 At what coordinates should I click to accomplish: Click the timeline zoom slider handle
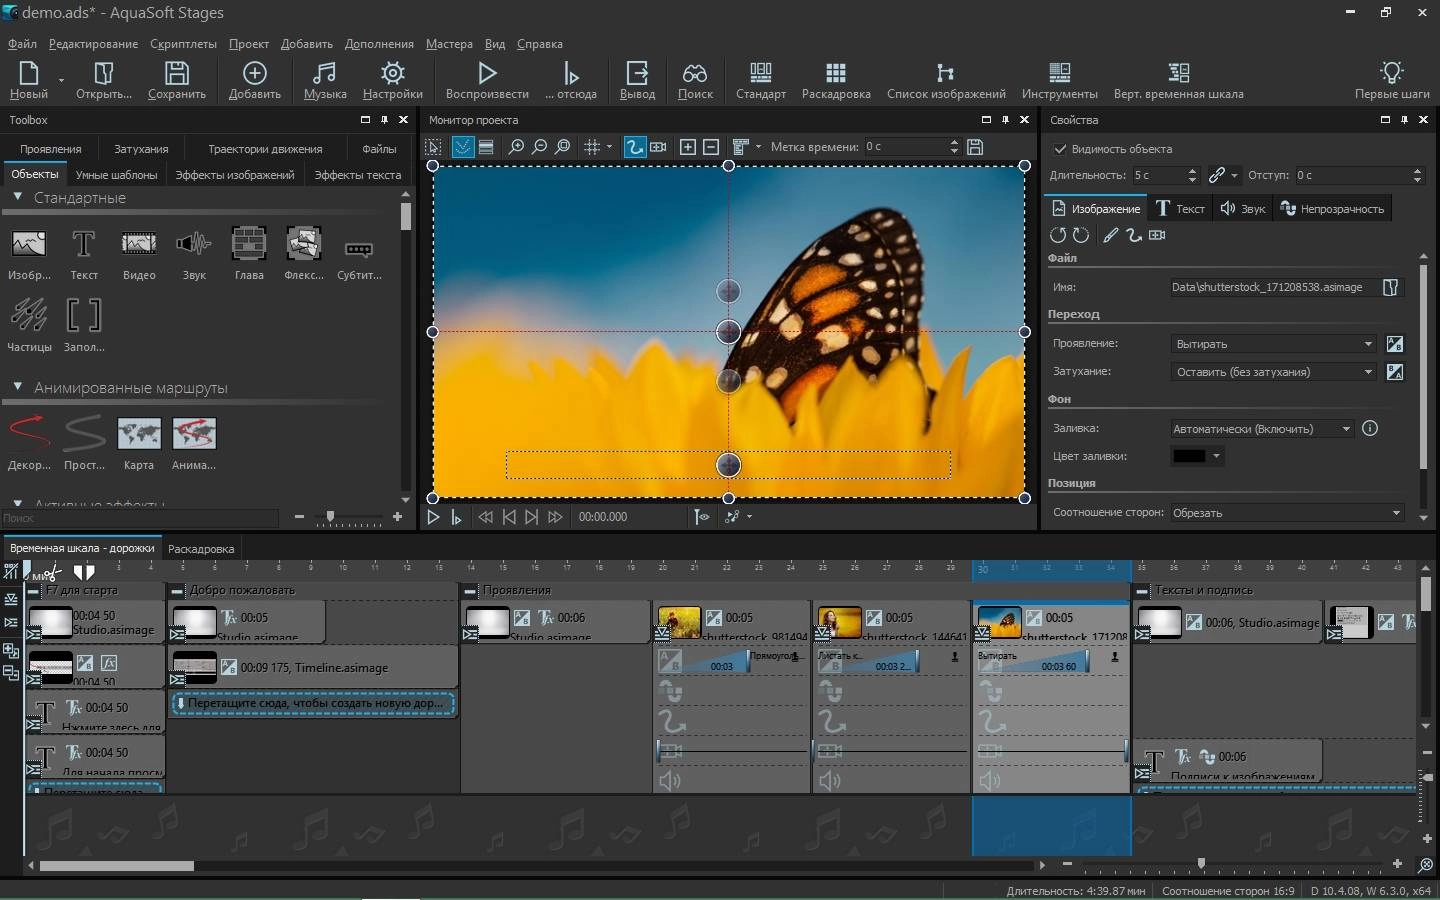point(1201,863)
